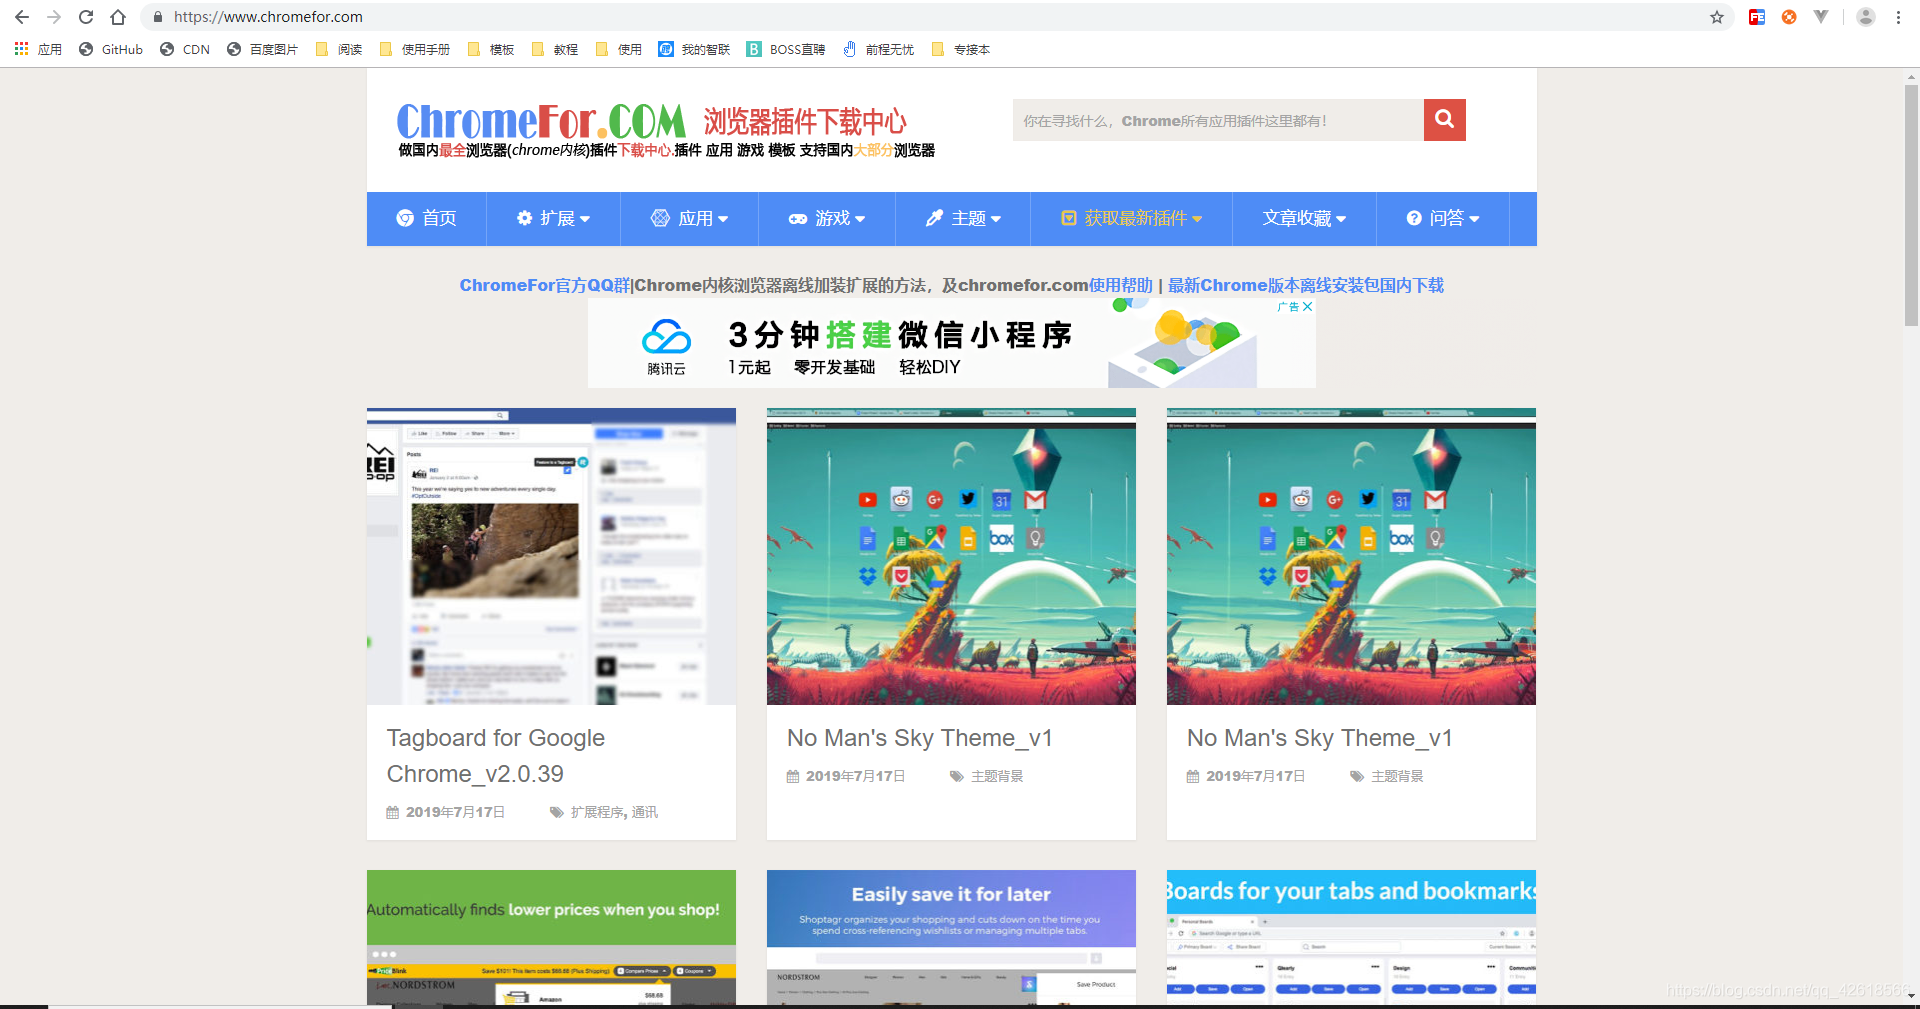Open the browser home page icon
1920x1009 pixels.
coord(118,17)
